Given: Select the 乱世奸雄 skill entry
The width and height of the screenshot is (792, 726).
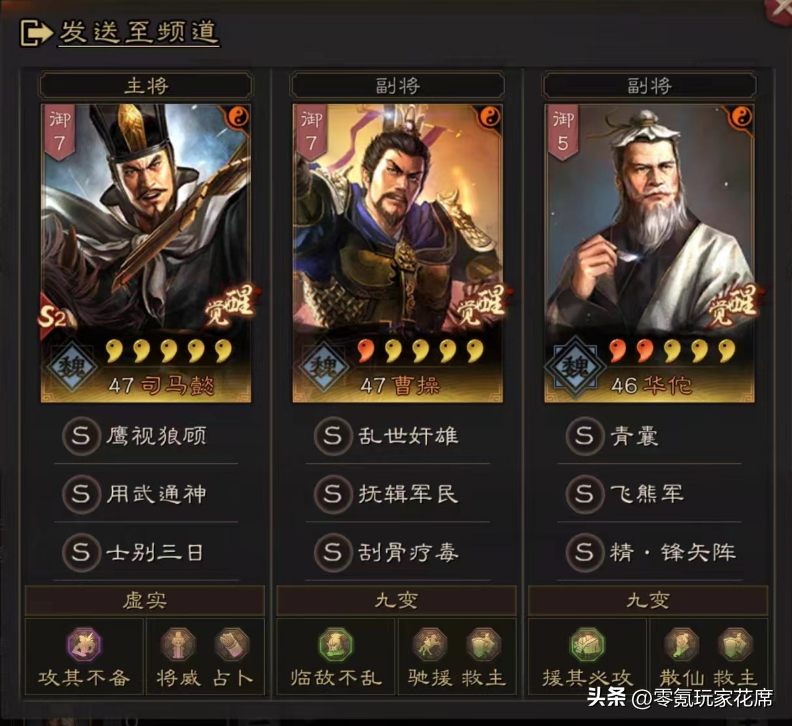Looking at the screenshot, I should [x=398, y=435].
